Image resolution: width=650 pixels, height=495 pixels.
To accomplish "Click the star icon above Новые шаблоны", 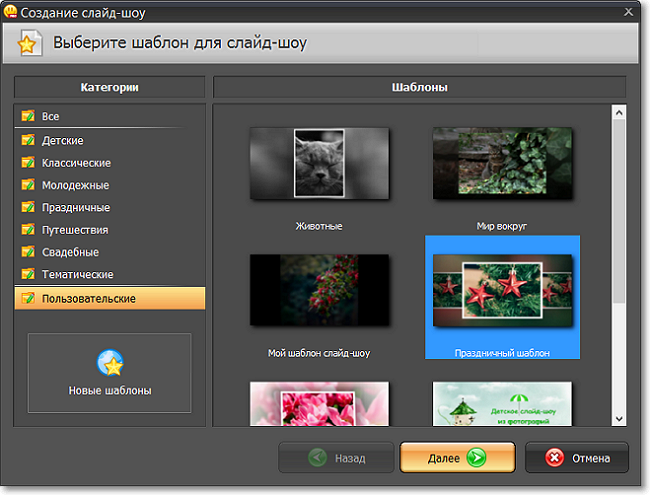I will [x=109, y=362].
